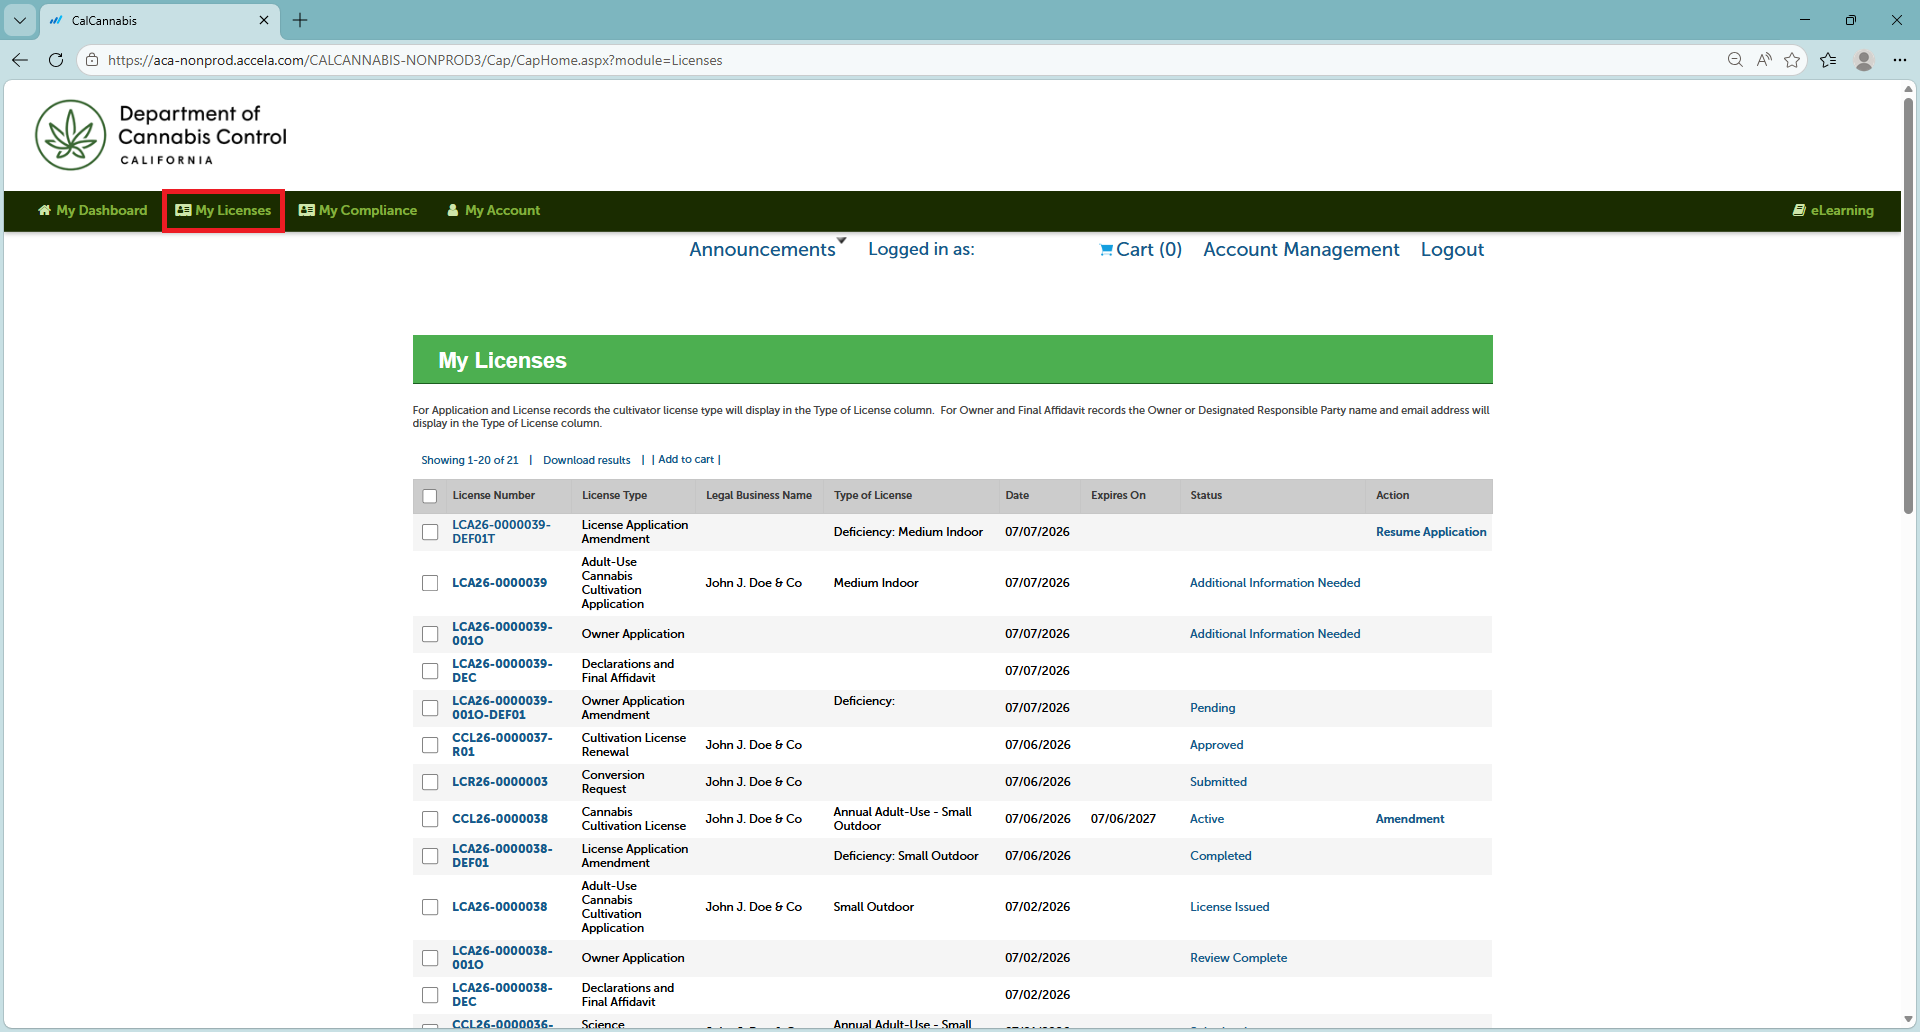1920x1032 pixels.
Task: Open My Dashboard menu item
Action: (92, 210)
